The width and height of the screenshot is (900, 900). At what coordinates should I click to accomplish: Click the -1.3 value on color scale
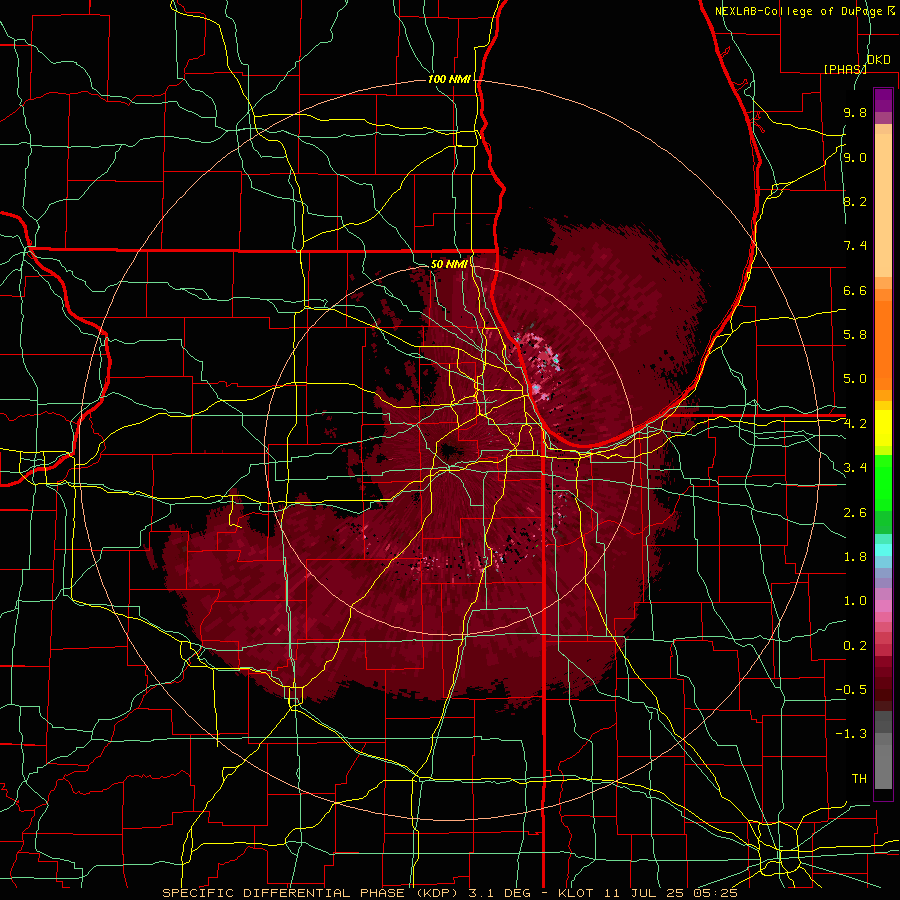[x=851, y=734]
